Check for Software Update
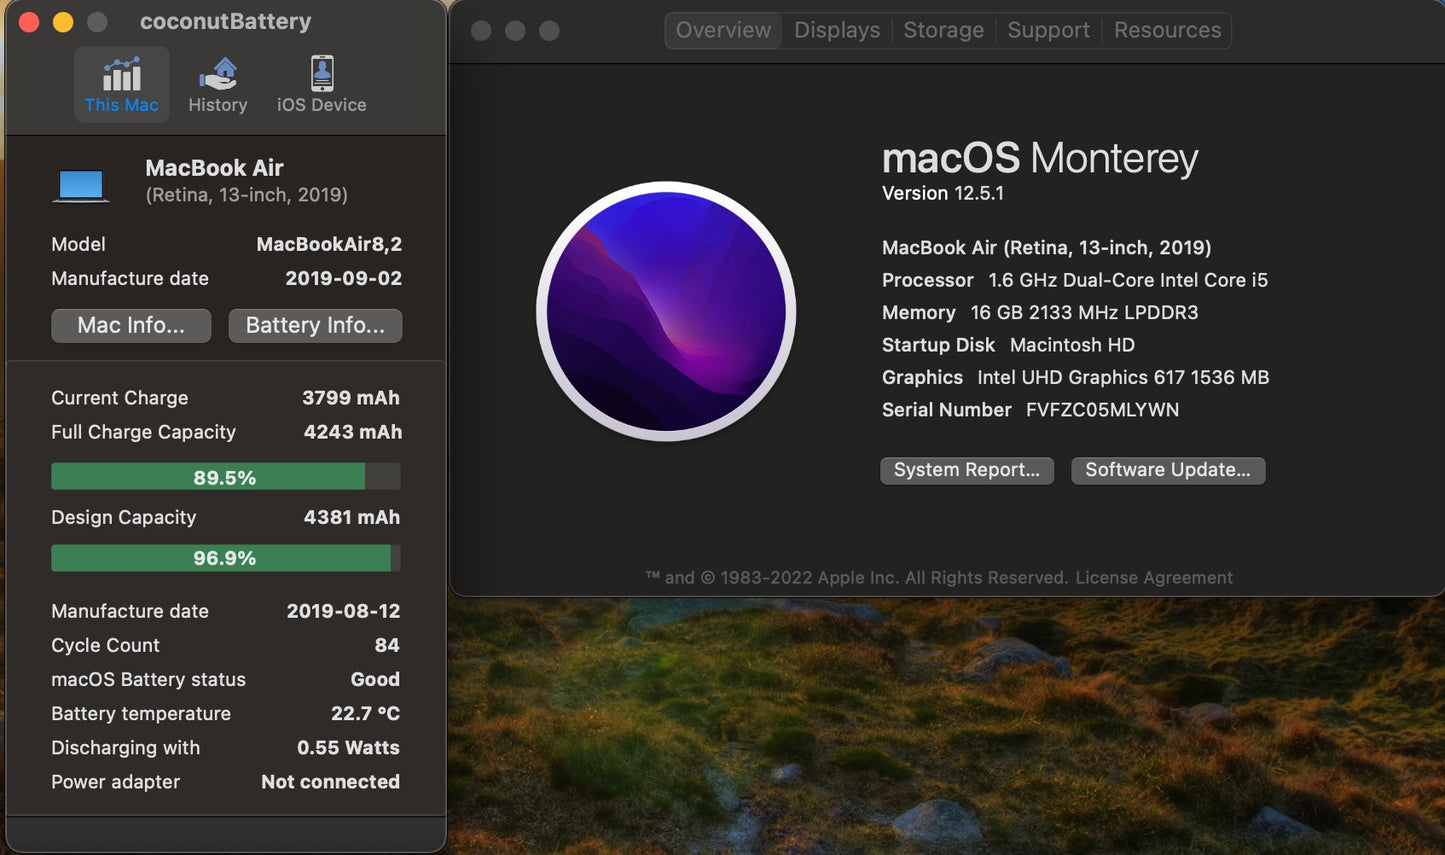 [1168, 470]
